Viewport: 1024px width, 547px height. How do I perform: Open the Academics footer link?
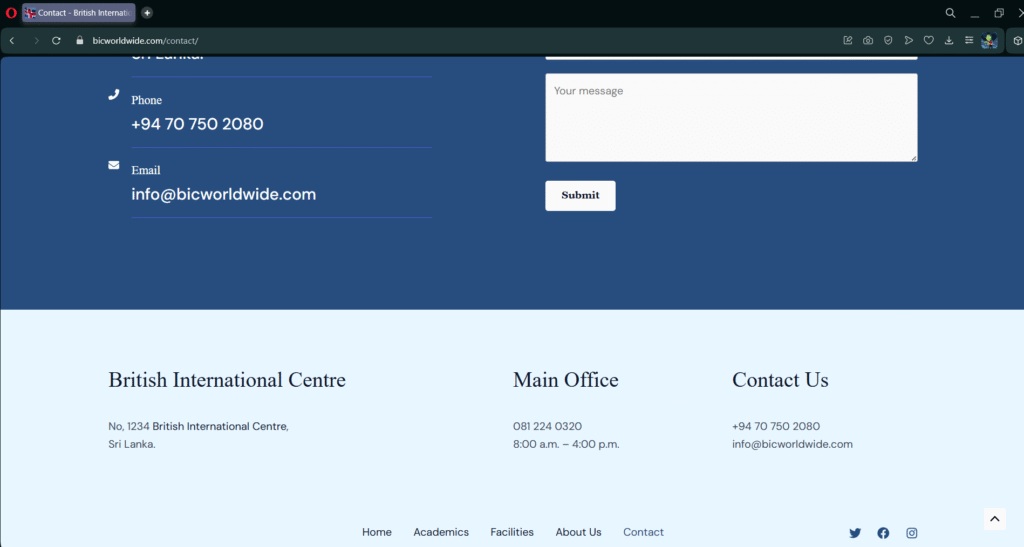[441, 532]
